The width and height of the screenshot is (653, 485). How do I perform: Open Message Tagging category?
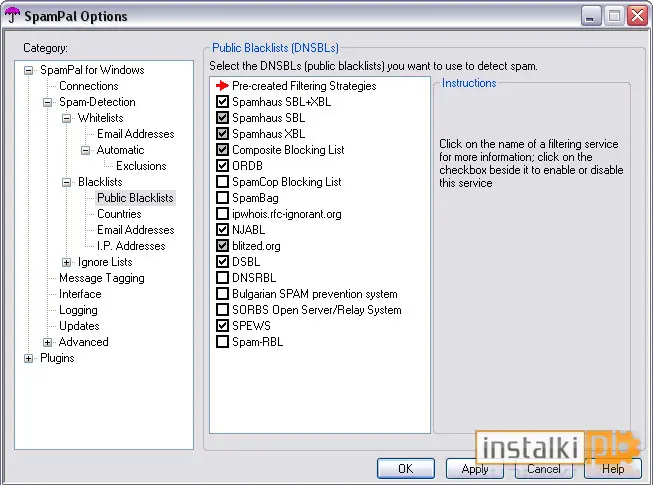[102, 278]
